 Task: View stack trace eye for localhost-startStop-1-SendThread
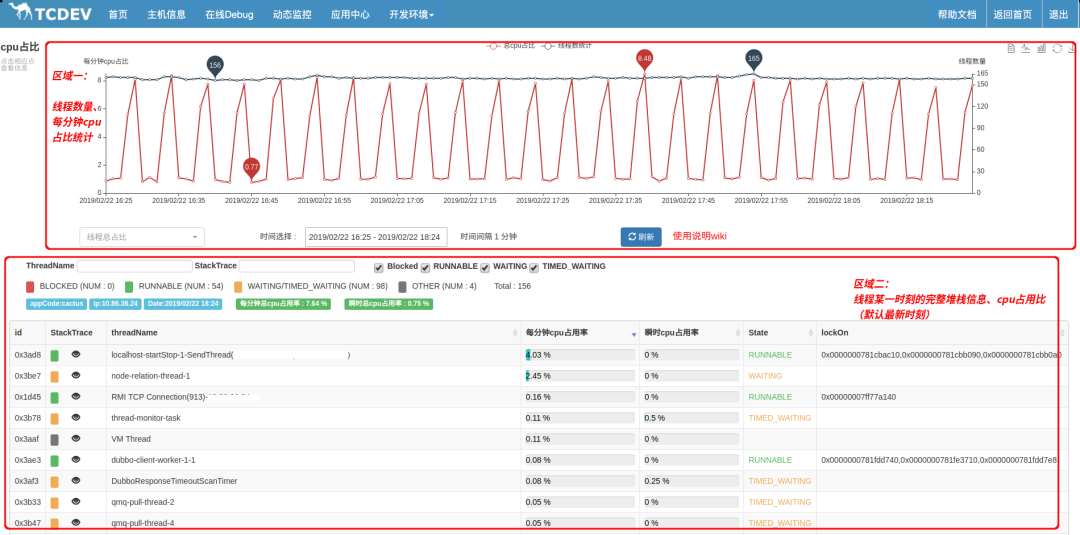click(76, 355)
